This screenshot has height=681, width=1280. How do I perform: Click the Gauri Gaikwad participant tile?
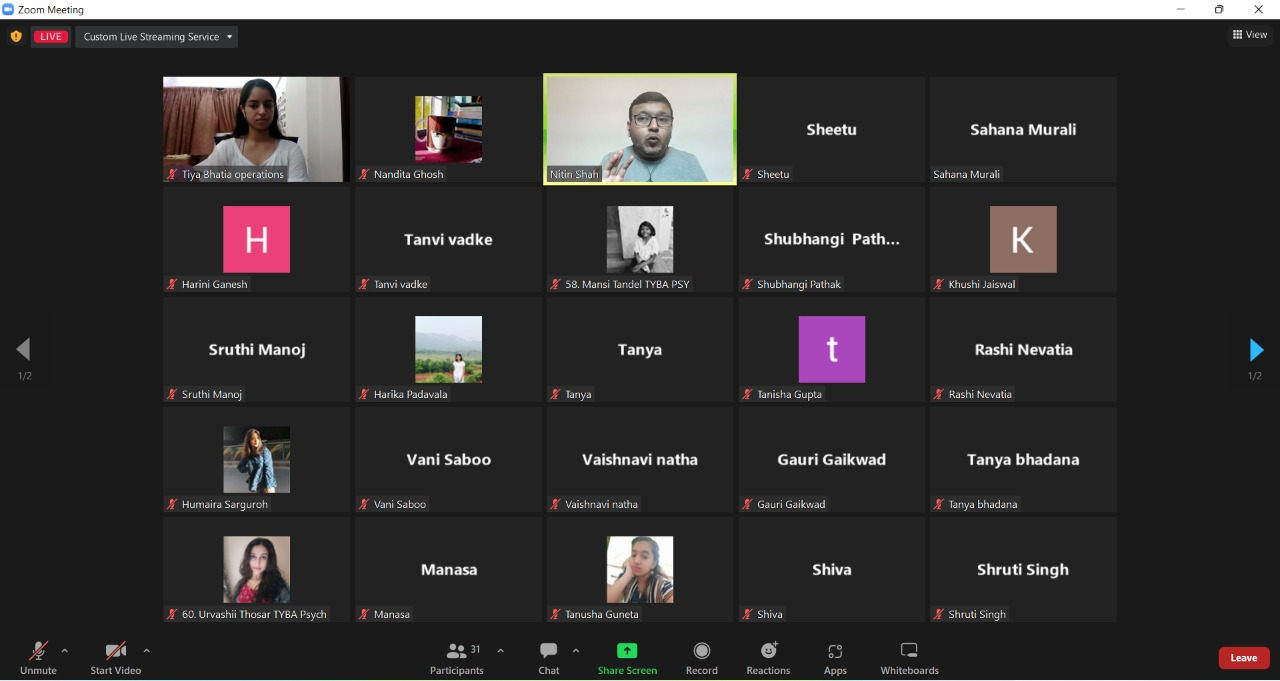[832, 460]
